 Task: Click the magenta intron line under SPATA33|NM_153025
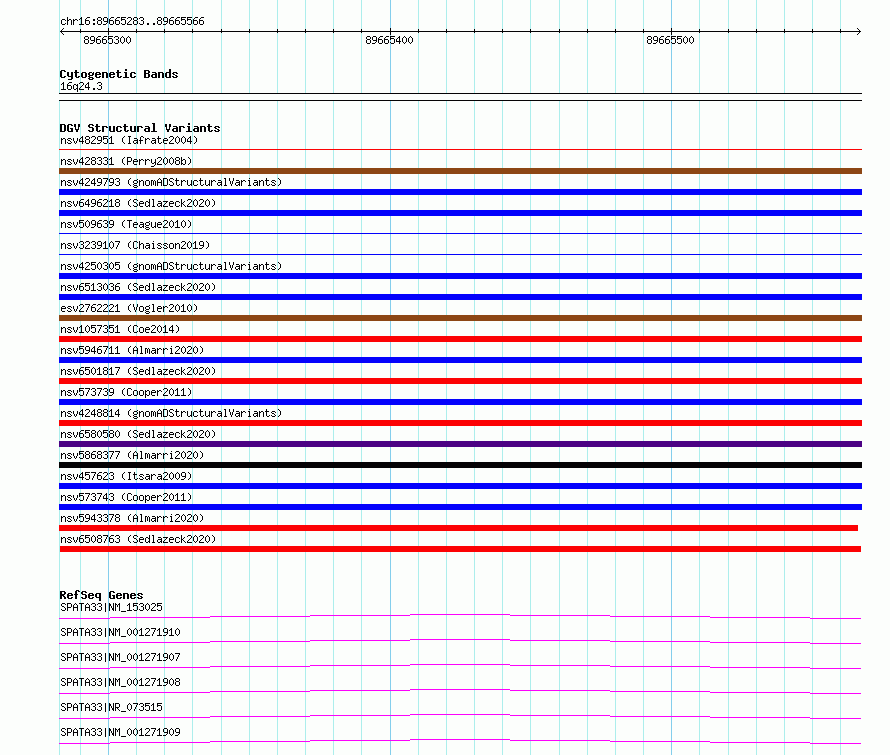460,616
